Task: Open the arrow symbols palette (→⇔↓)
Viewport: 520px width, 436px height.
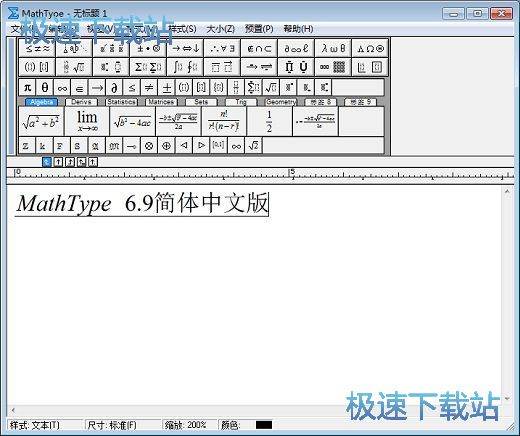Action: [185, 48]
